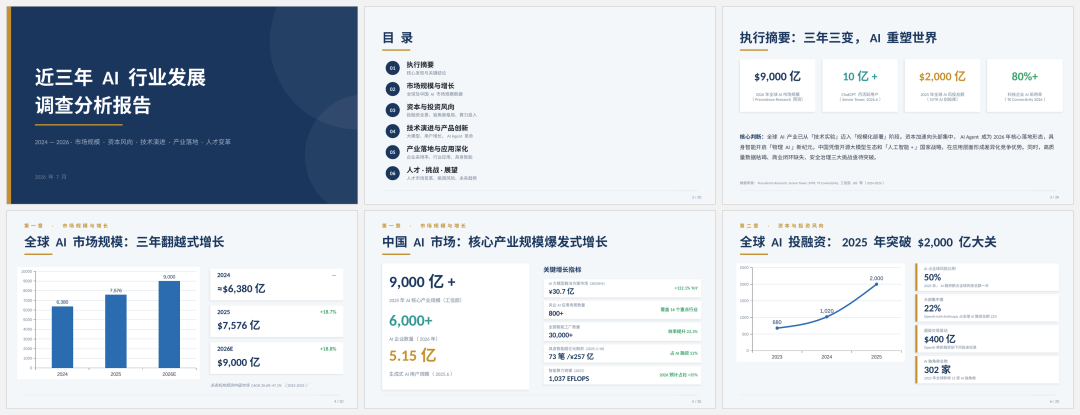This screenshot has width=1080, height=415.
Task: Open the 目录 table of contents slide
Action: pos(540,105)
